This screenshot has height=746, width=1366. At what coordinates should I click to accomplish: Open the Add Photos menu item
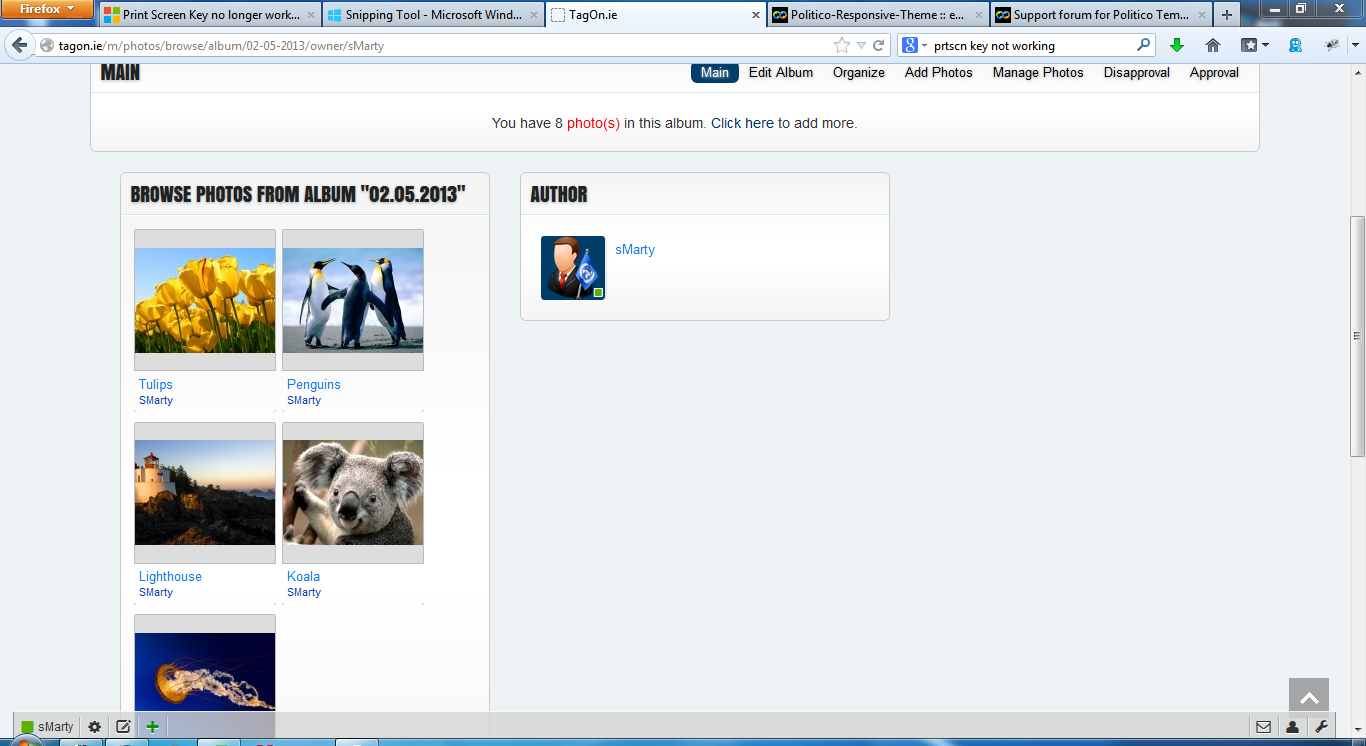pyautogui.click(x=939, y=72)
